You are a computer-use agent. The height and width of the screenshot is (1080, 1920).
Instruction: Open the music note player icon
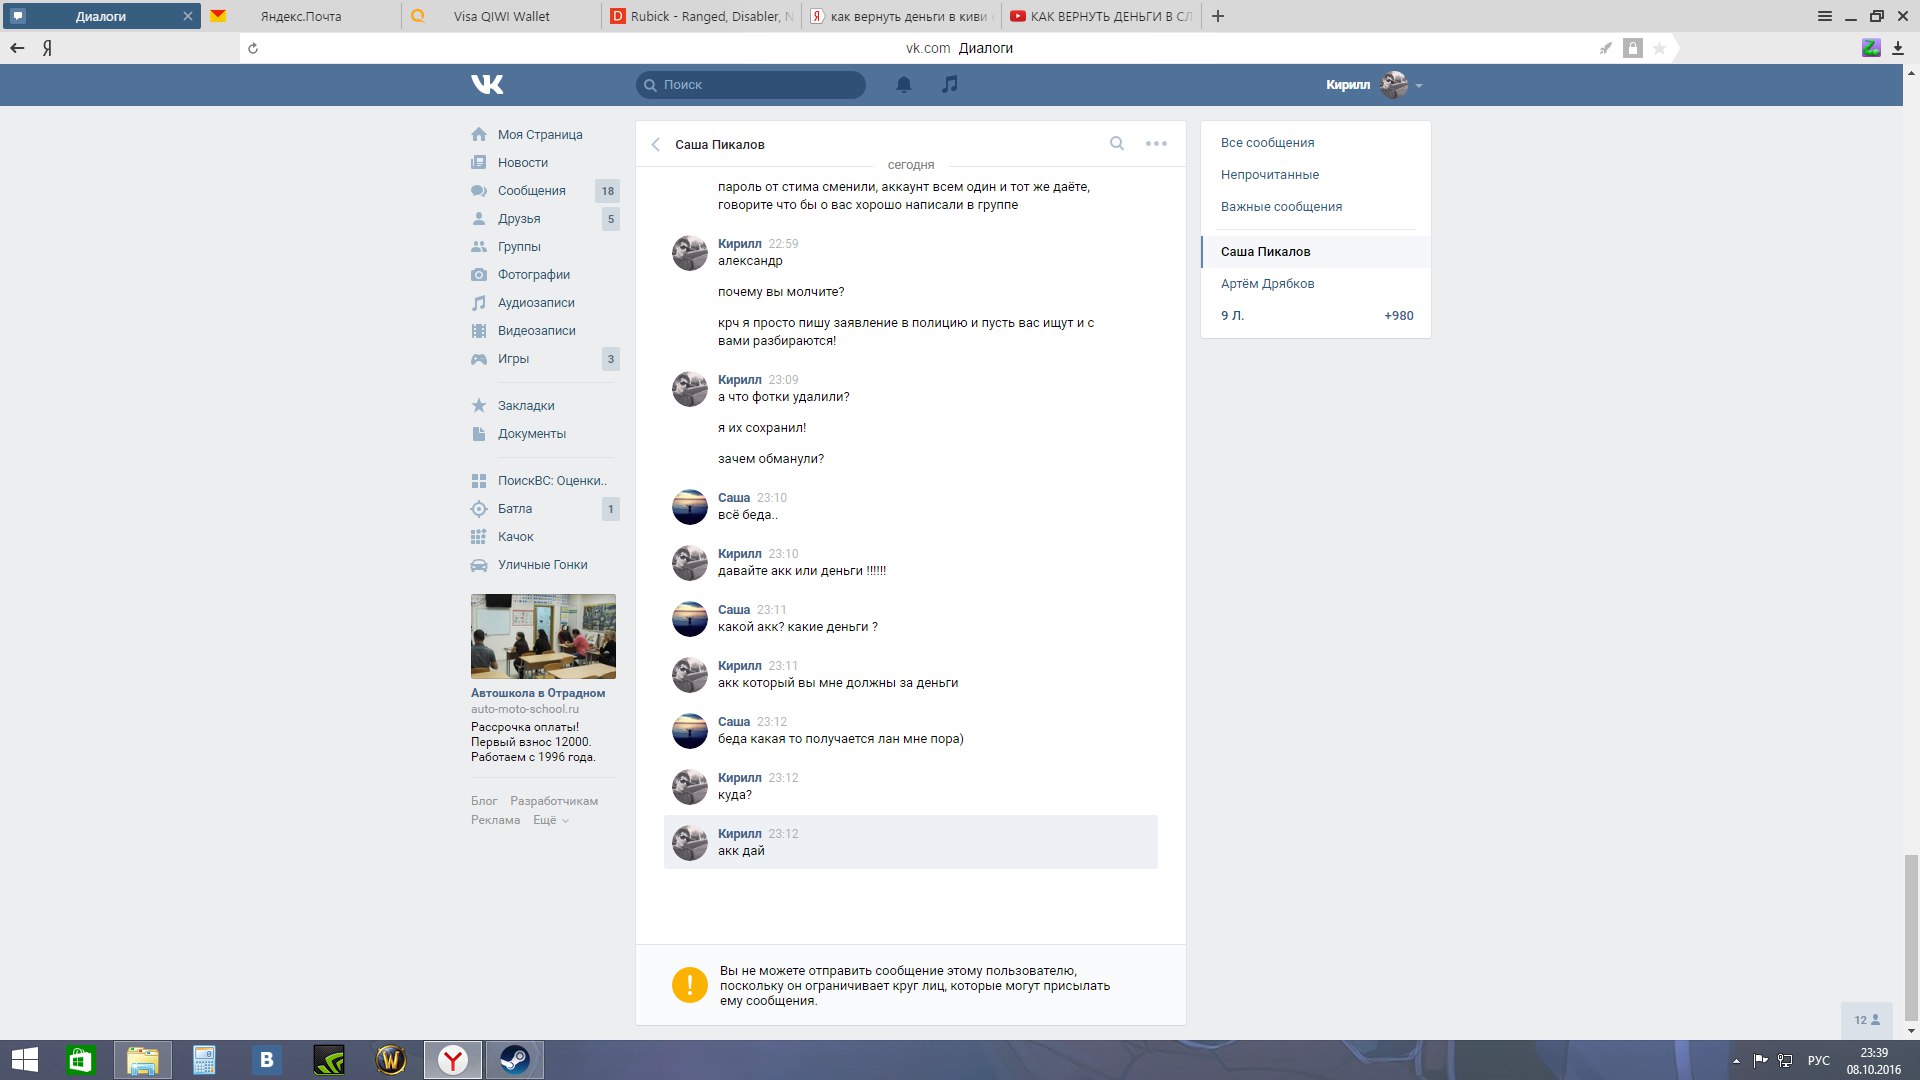pos(950,85)
